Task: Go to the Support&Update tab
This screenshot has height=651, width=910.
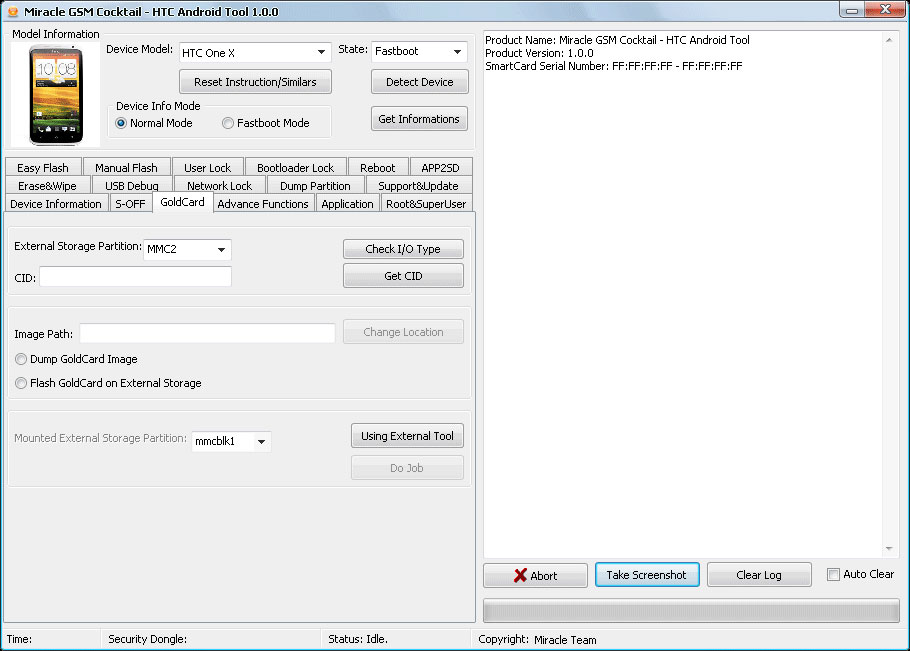Action: [418, 186]
